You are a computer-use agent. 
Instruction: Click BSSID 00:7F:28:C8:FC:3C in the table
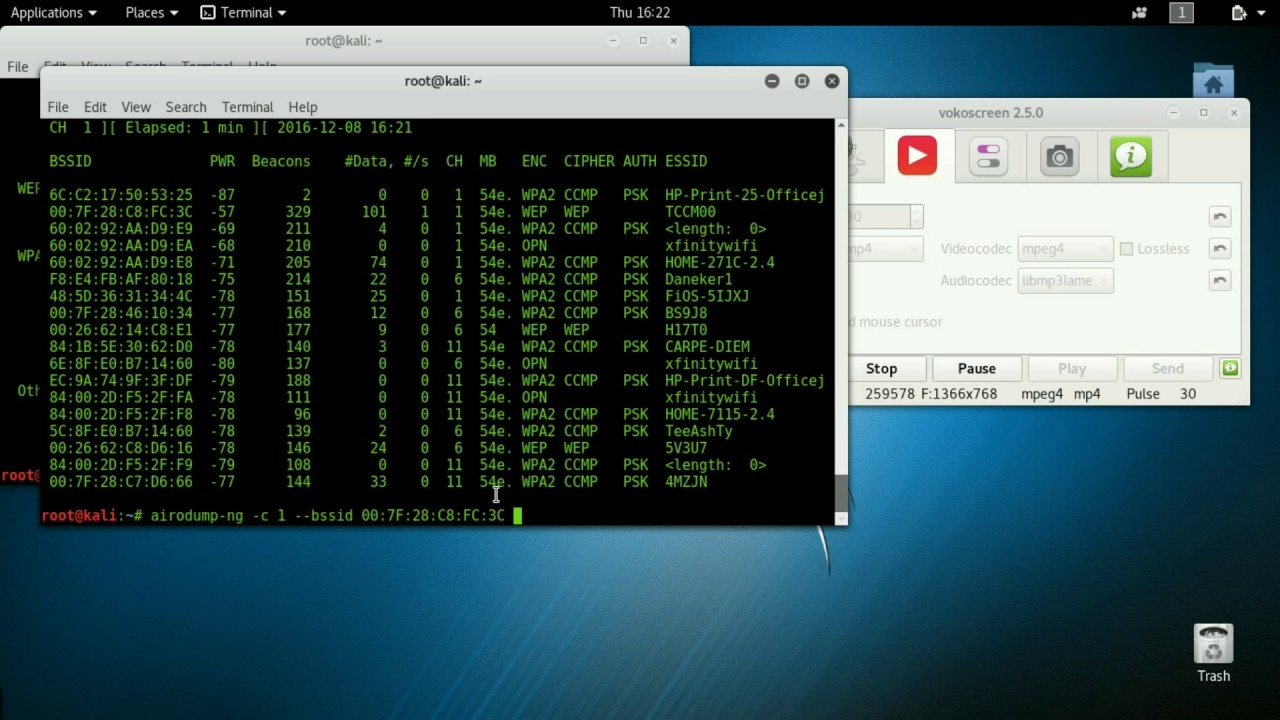(x=121, y=212)
